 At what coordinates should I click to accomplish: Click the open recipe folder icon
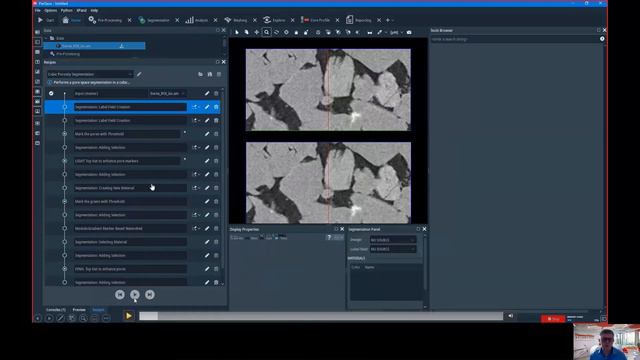pyautogui.click(x=200, y=74)
